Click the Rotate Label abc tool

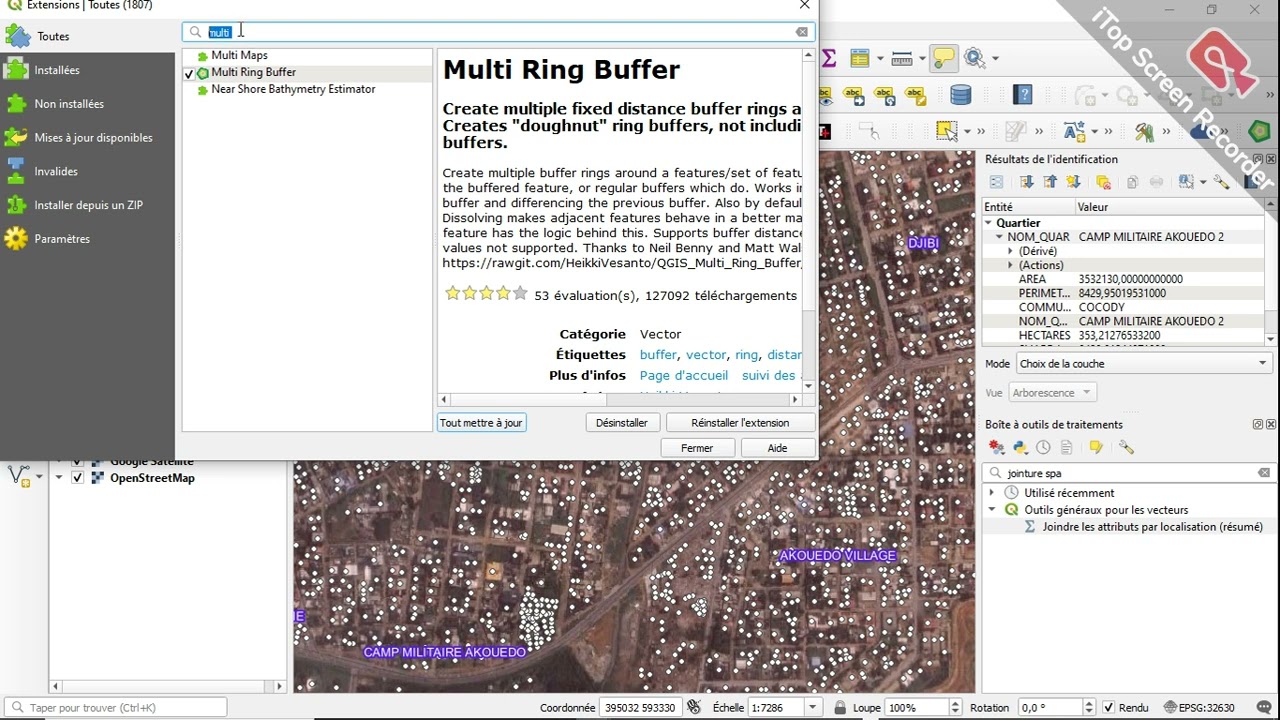[x=884, y=96]
